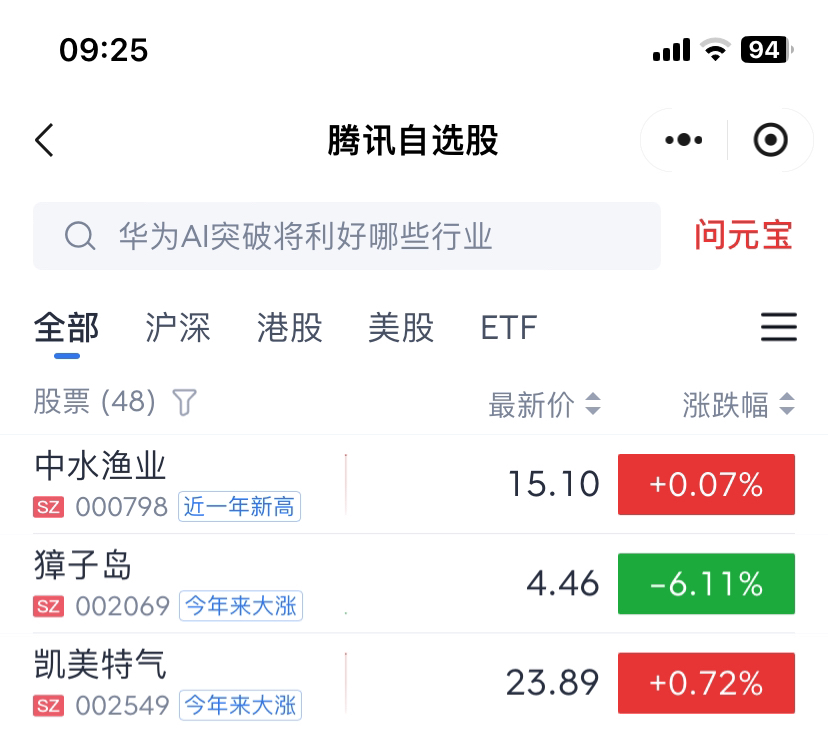
Task: Tap the stock filter funnel icon
Action: [185, 403]
